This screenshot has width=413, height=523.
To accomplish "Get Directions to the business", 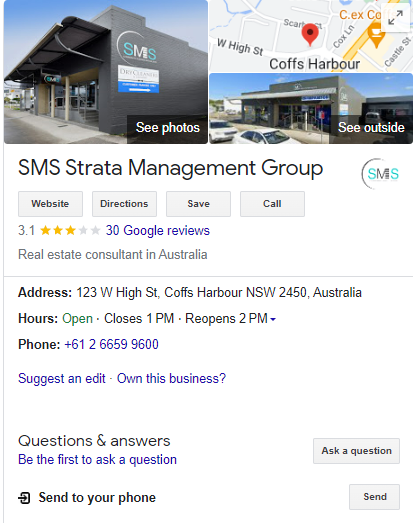I will 124,204.
